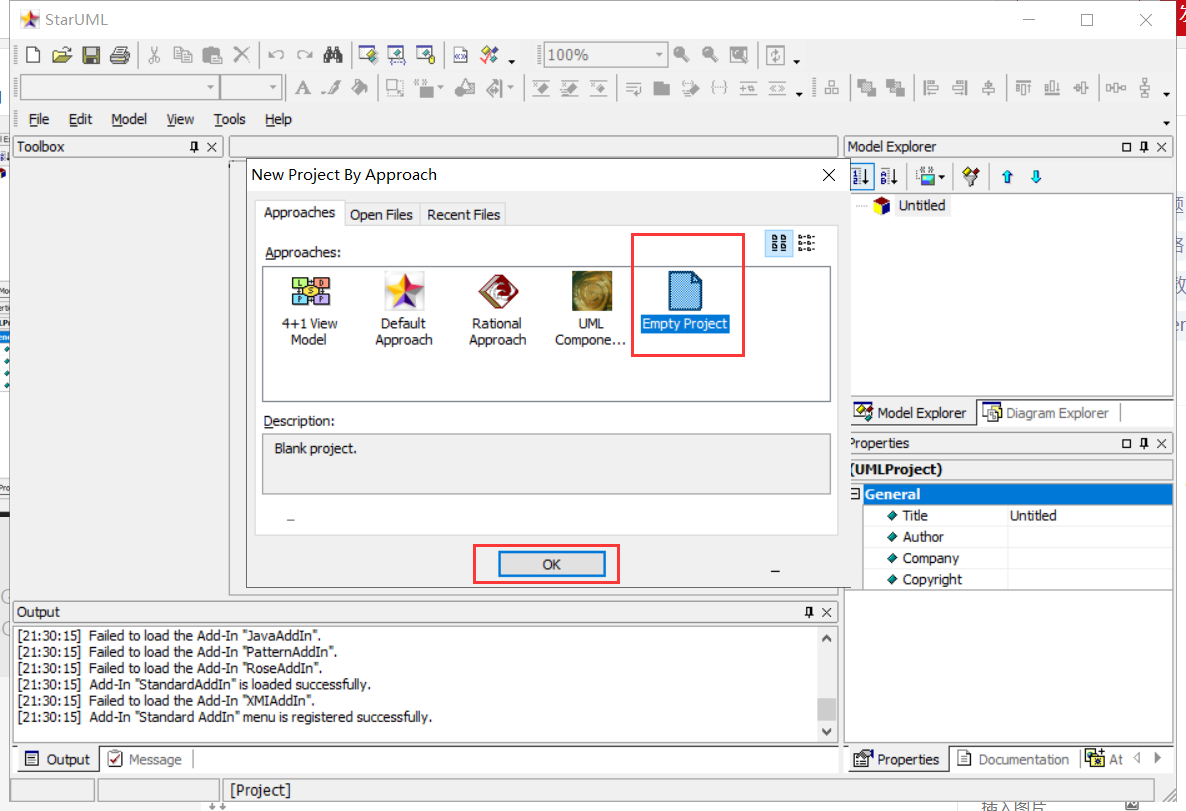The width and height of the screenshot is (1186, 811).
Task: Click the Find binoculars icon
Action: [x=333, y=54]
